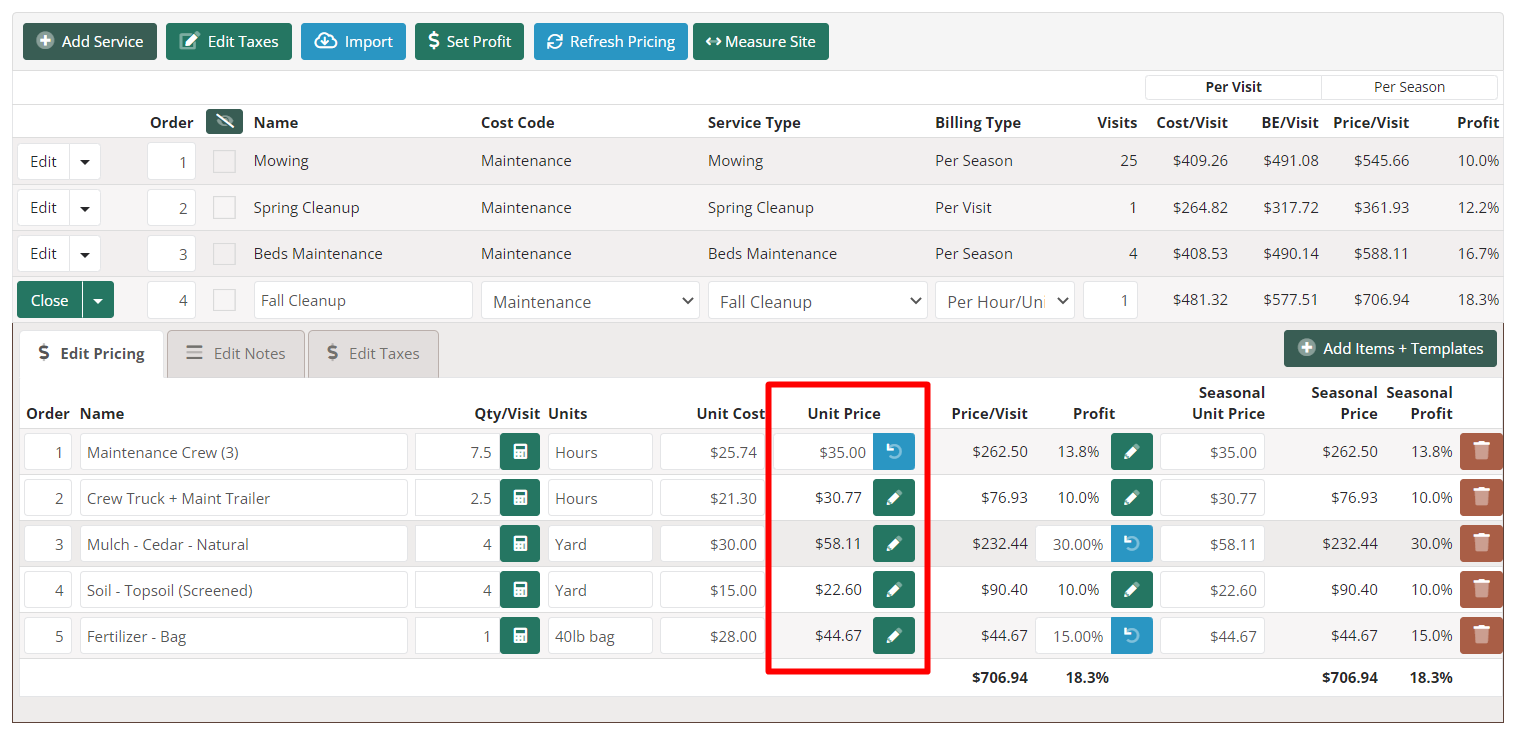Click the Visits field for Fall Cleanup

1110,300
